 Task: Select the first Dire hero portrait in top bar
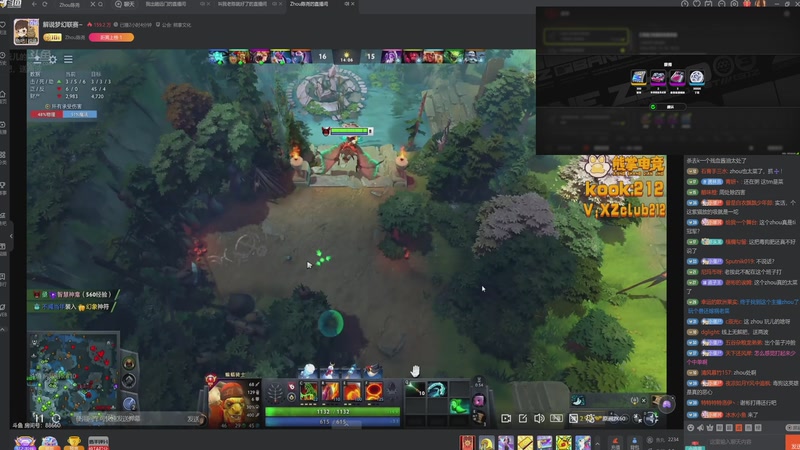pos(391,56)
